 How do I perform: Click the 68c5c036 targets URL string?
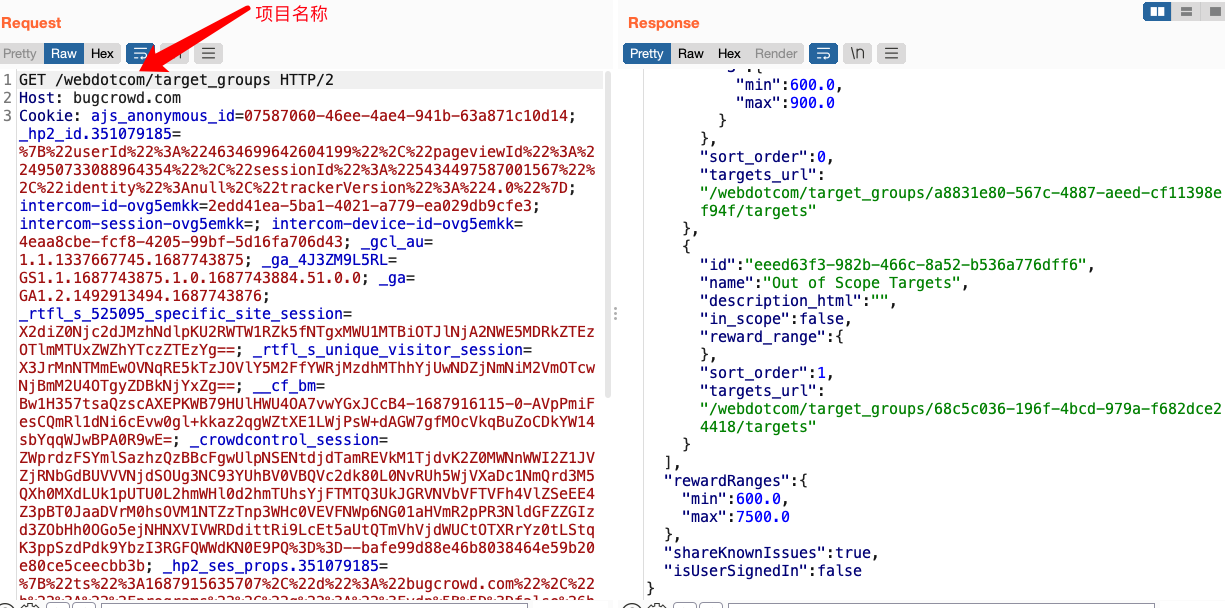(960, 417)
